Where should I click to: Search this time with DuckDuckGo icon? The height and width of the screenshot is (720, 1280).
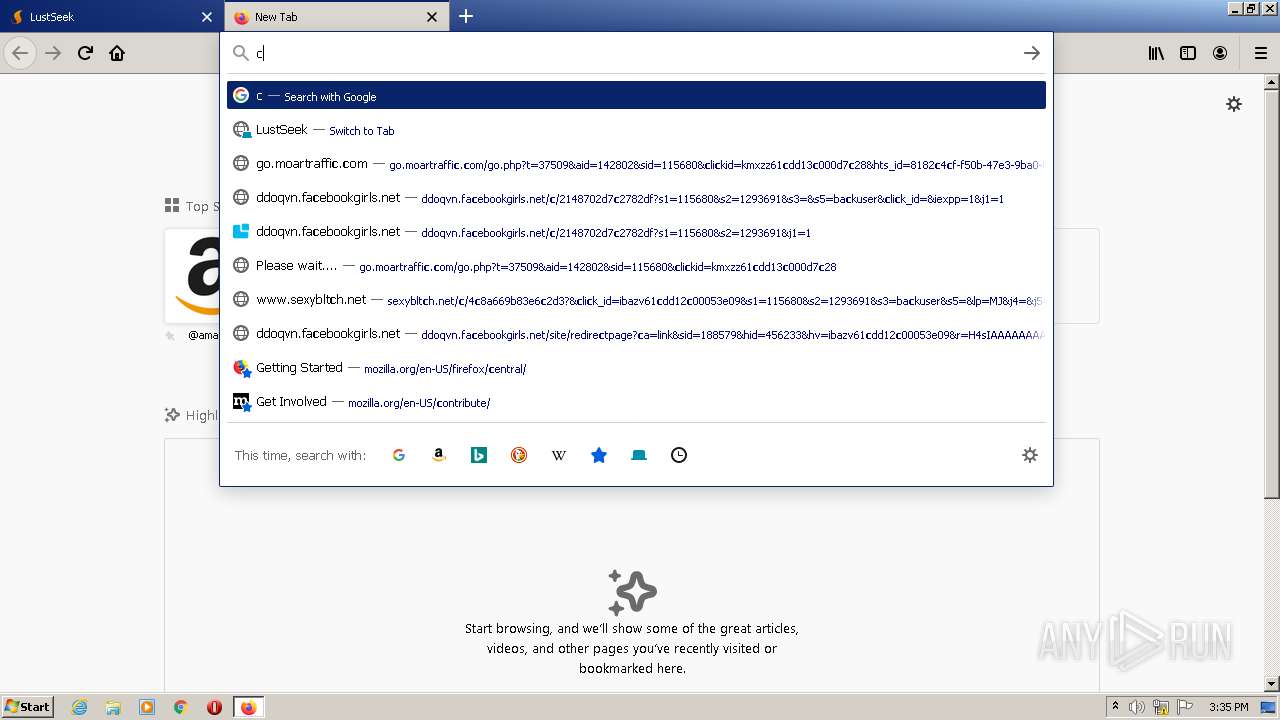coord(519,455)
